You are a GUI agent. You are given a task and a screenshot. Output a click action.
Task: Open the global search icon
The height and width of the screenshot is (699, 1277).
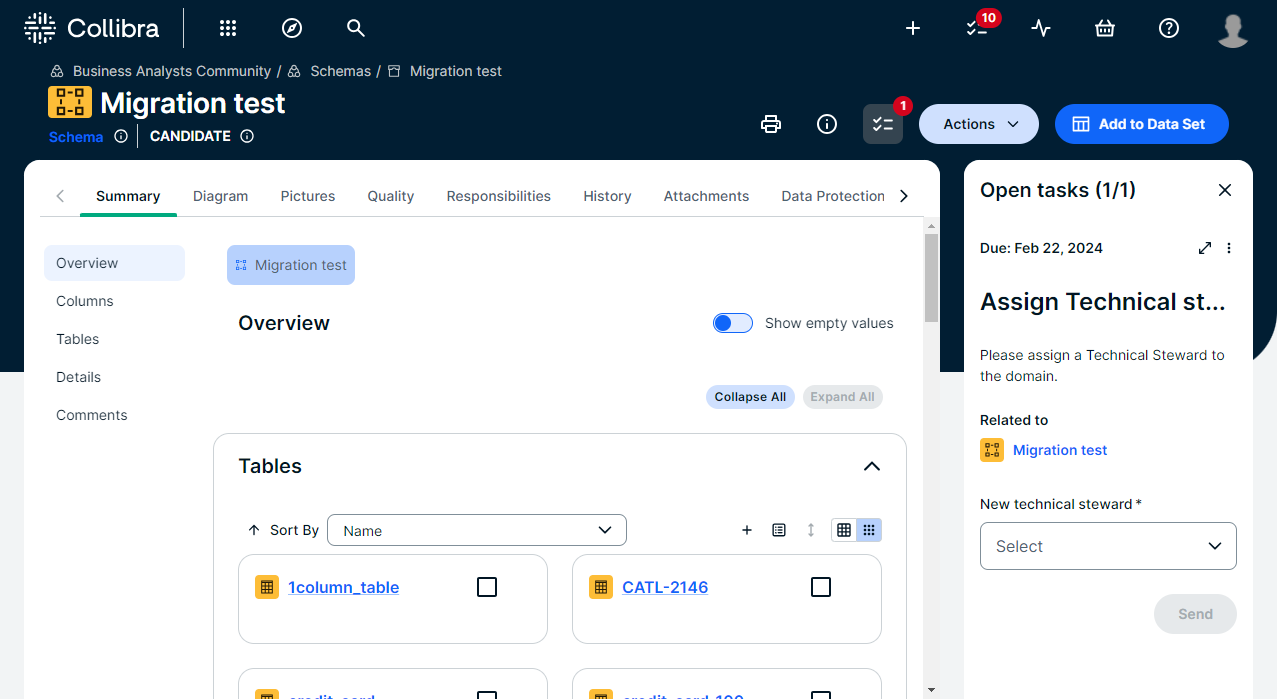pos(356,28)
